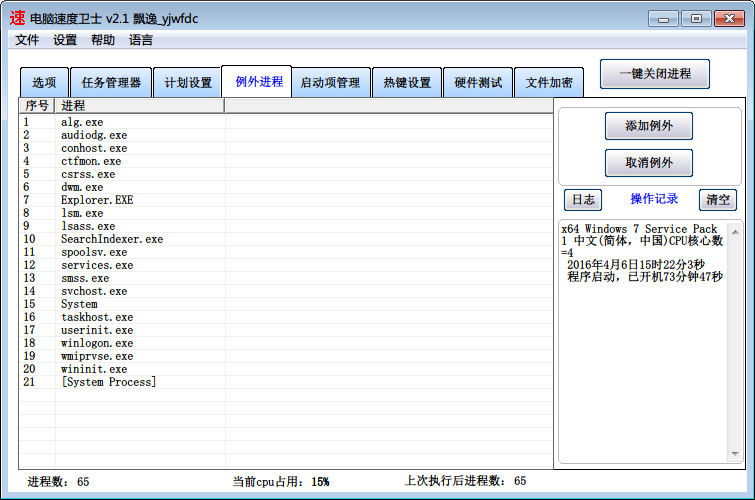Open the 帮助 menu
The width and height of the screenshot is (755, 500).
(103, 40)
